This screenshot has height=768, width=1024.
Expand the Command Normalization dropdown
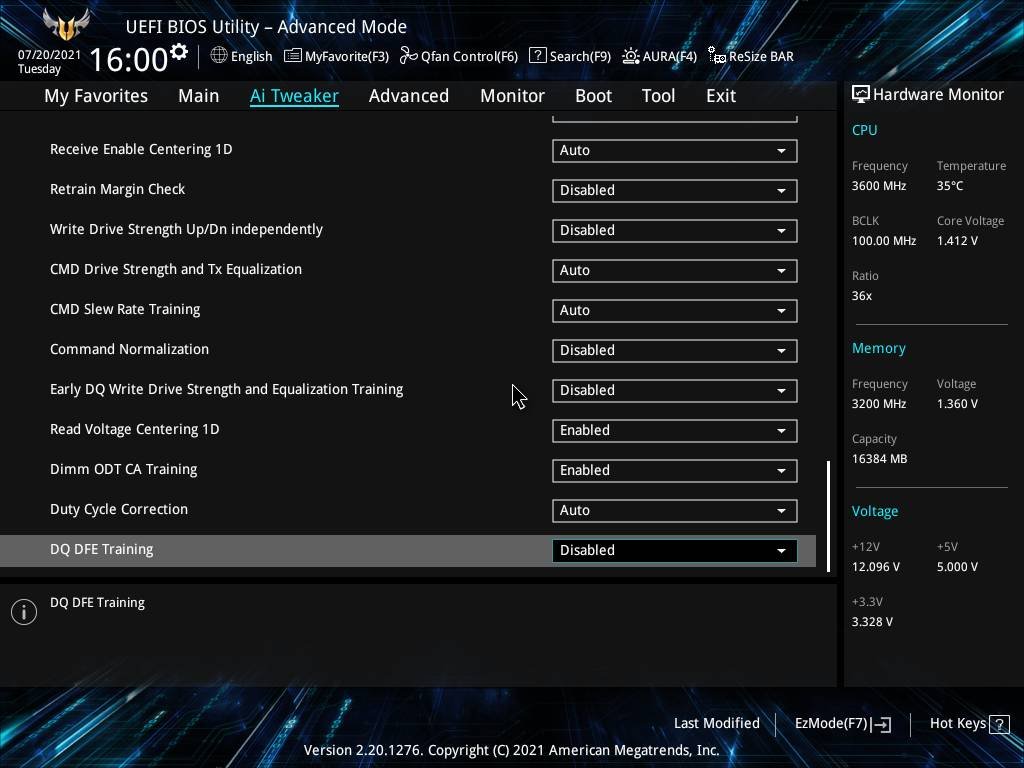[x=674, y=350]
